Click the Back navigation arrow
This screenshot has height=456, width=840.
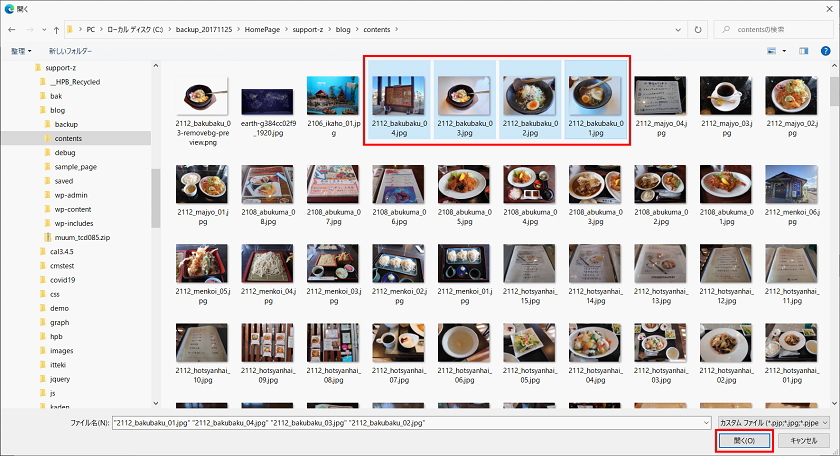point(11,30)
